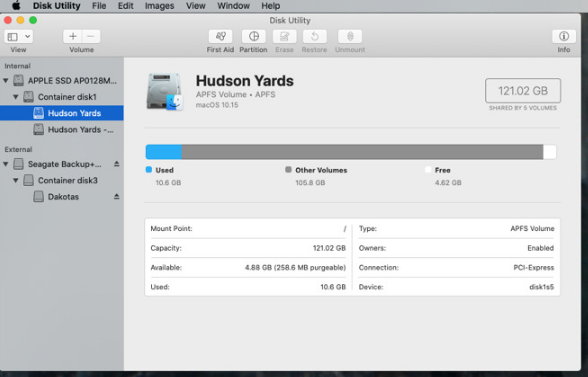Open the Info inspector button

point(564,36)
